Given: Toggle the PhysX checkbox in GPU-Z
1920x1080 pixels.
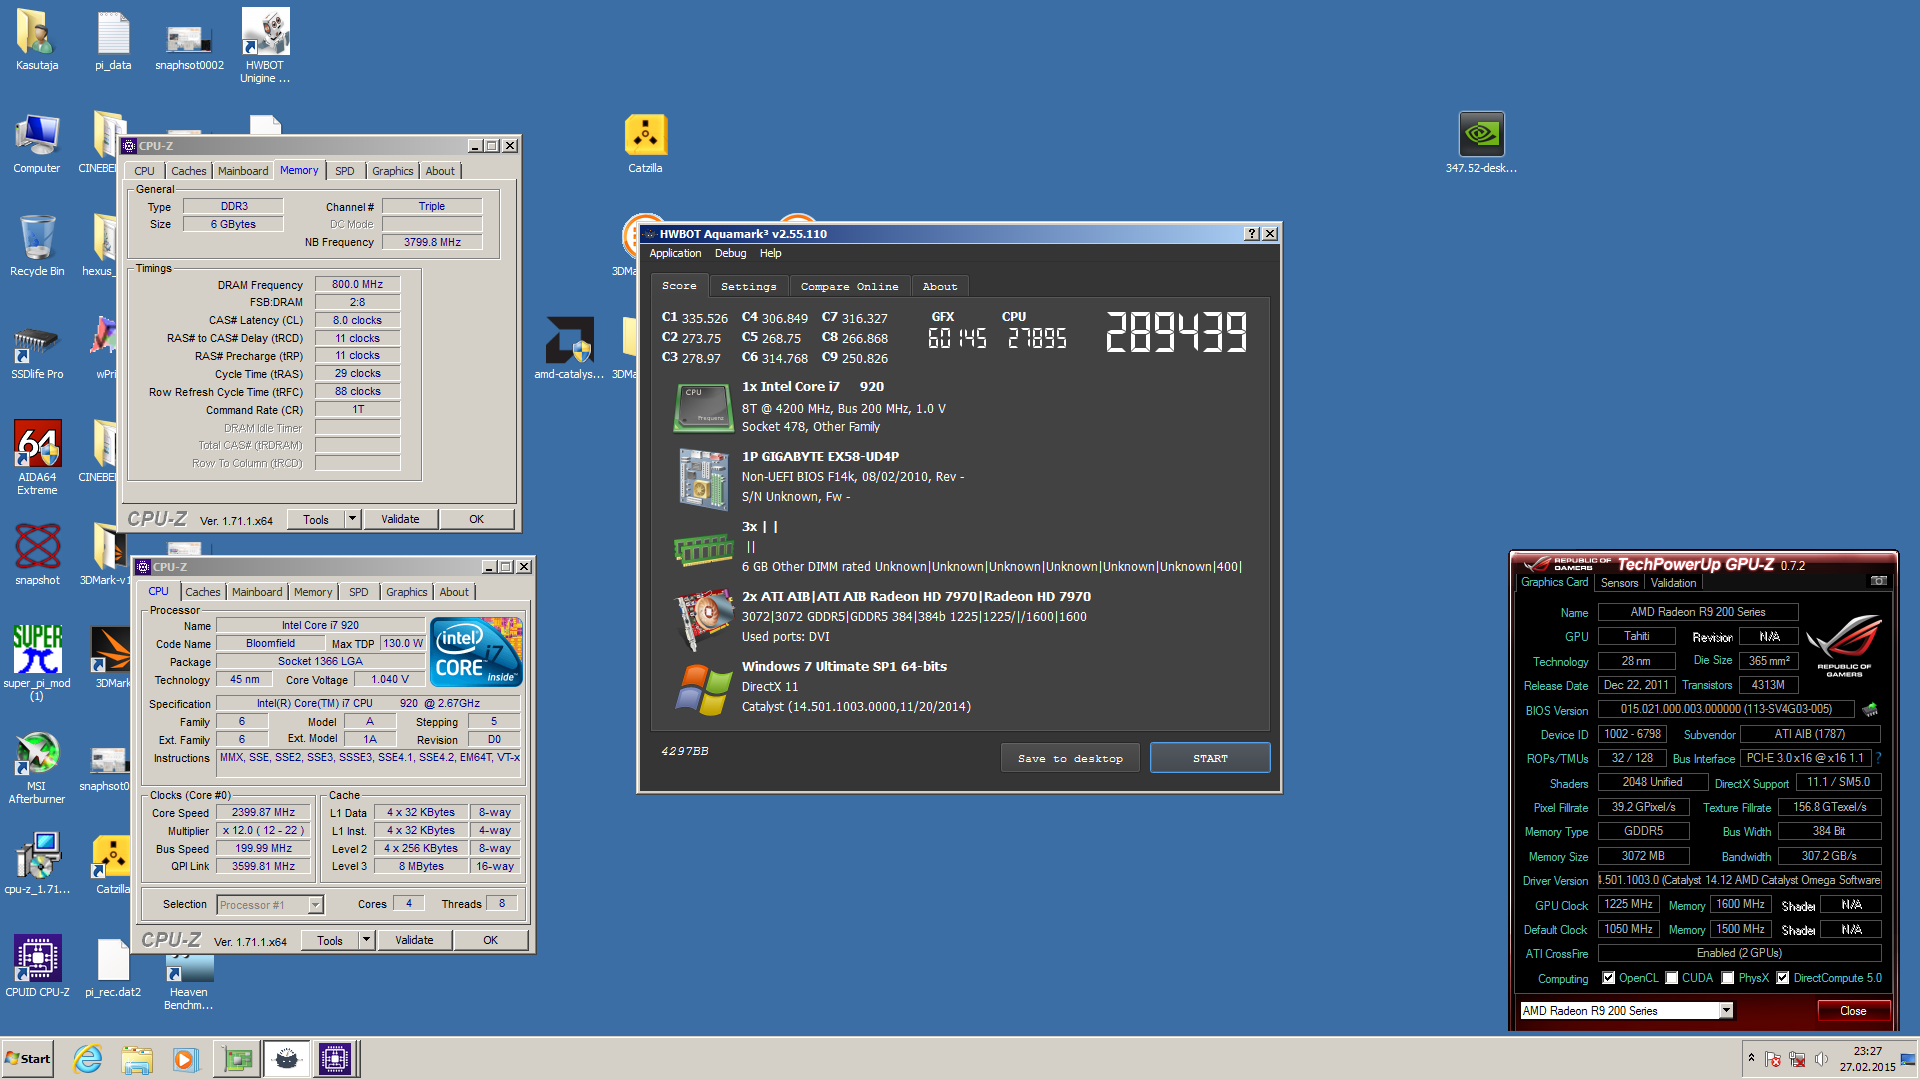Looking at the screenshot, I should tap(1728, 978).
